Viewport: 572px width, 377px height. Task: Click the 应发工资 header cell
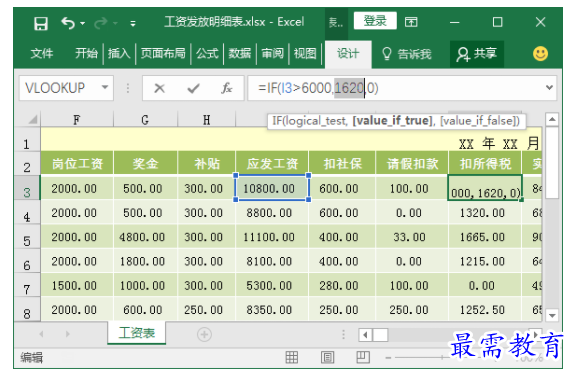[272, 164]
